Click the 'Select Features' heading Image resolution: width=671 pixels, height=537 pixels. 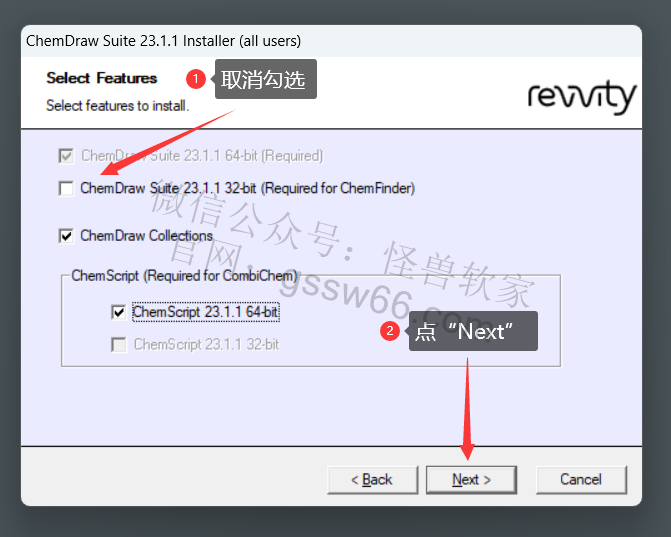click(x=102, y=78)
